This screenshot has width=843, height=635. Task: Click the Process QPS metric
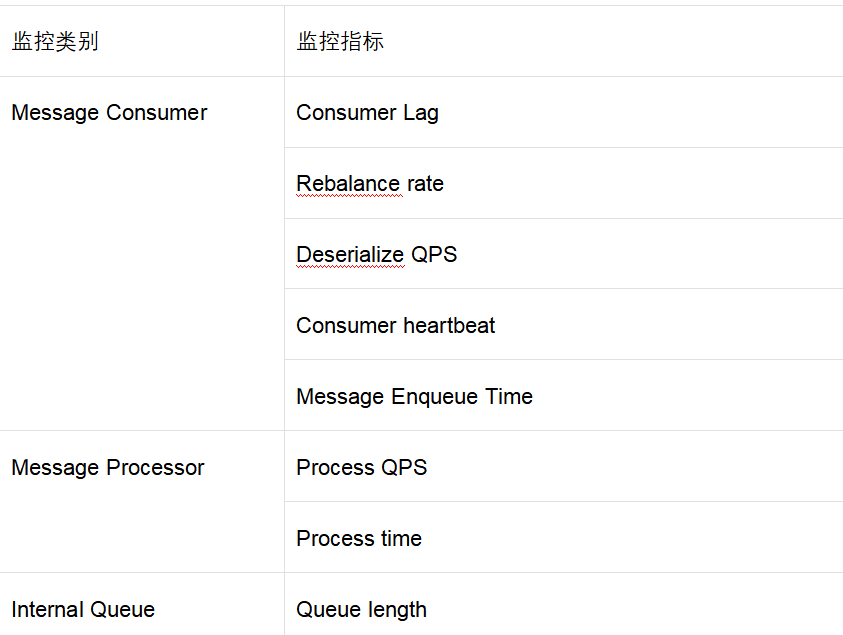coord(361,468)
